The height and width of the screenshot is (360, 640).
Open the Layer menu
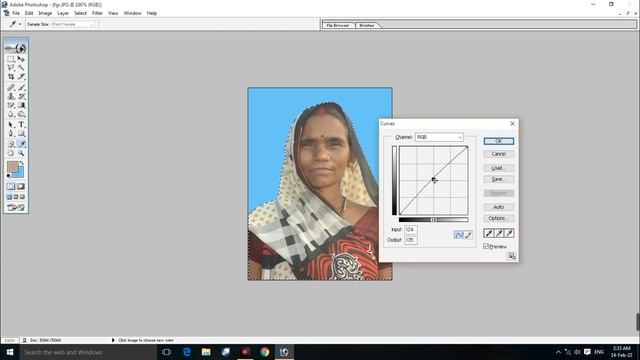click(63, 13)
